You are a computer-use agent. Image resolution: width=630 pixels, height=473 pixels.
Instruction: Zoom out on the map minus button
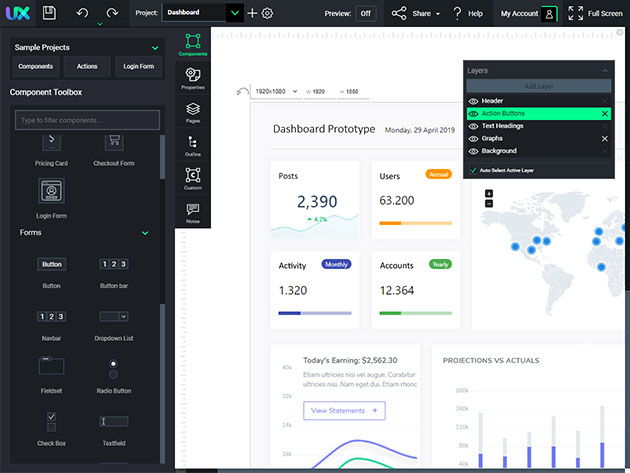[489, 204]
